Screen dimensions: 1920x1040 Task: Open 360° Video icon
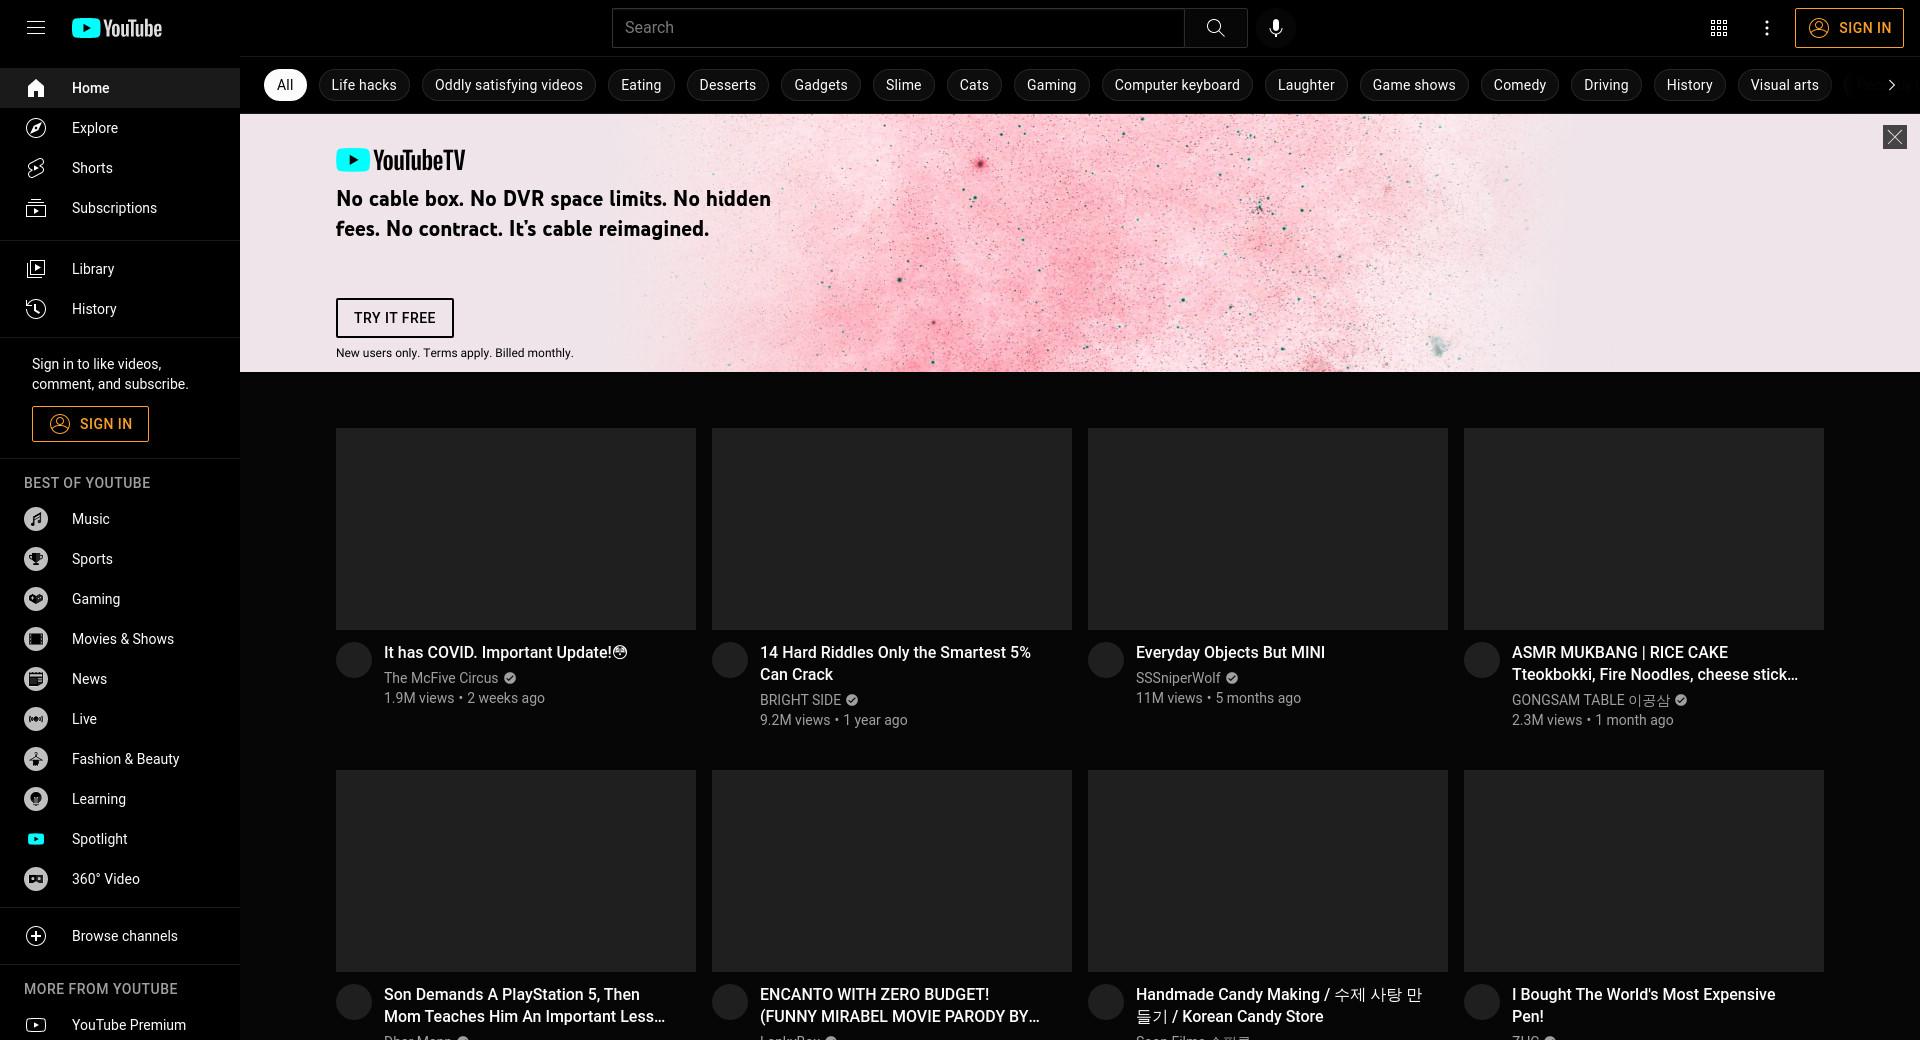[x=36, y=879]
